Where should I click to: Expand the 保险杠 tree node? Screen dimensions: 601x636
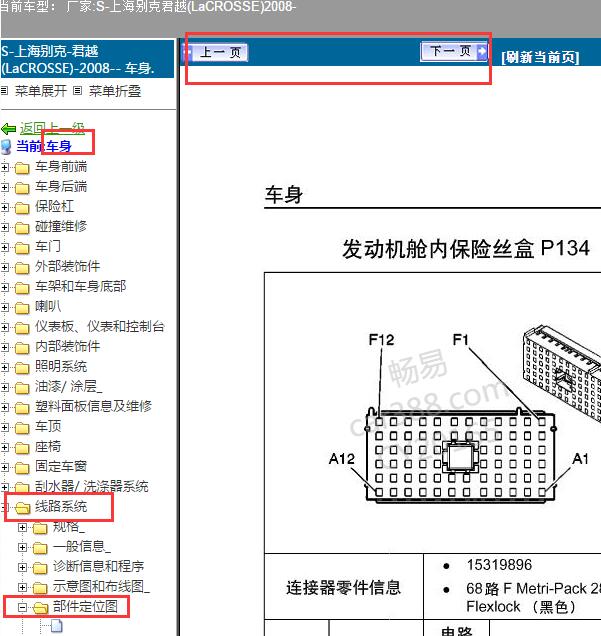[x=5, y=207]
